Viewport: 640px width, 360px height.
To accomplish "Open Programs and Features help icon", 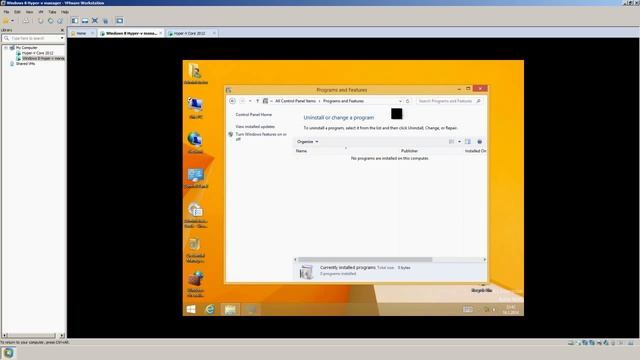I will [480, 142].
